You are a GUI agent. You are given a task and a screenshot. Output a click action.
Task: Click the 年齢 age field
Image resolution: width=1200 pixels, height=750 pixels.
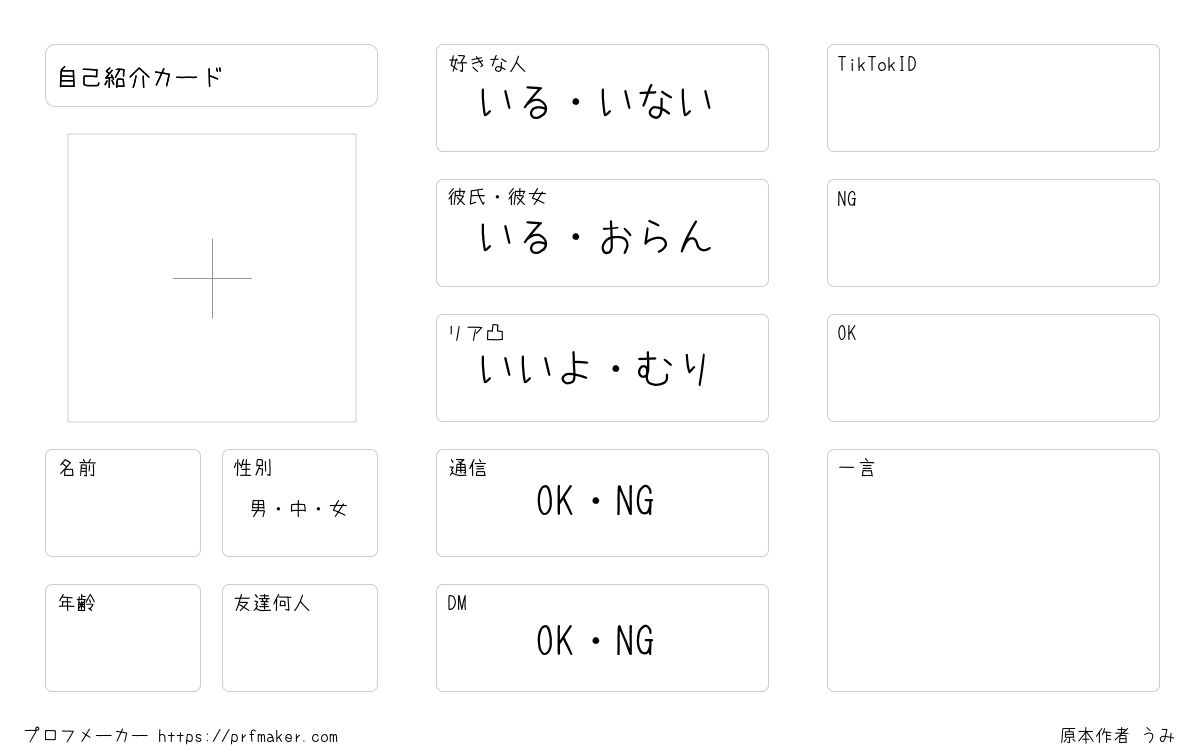123,638
